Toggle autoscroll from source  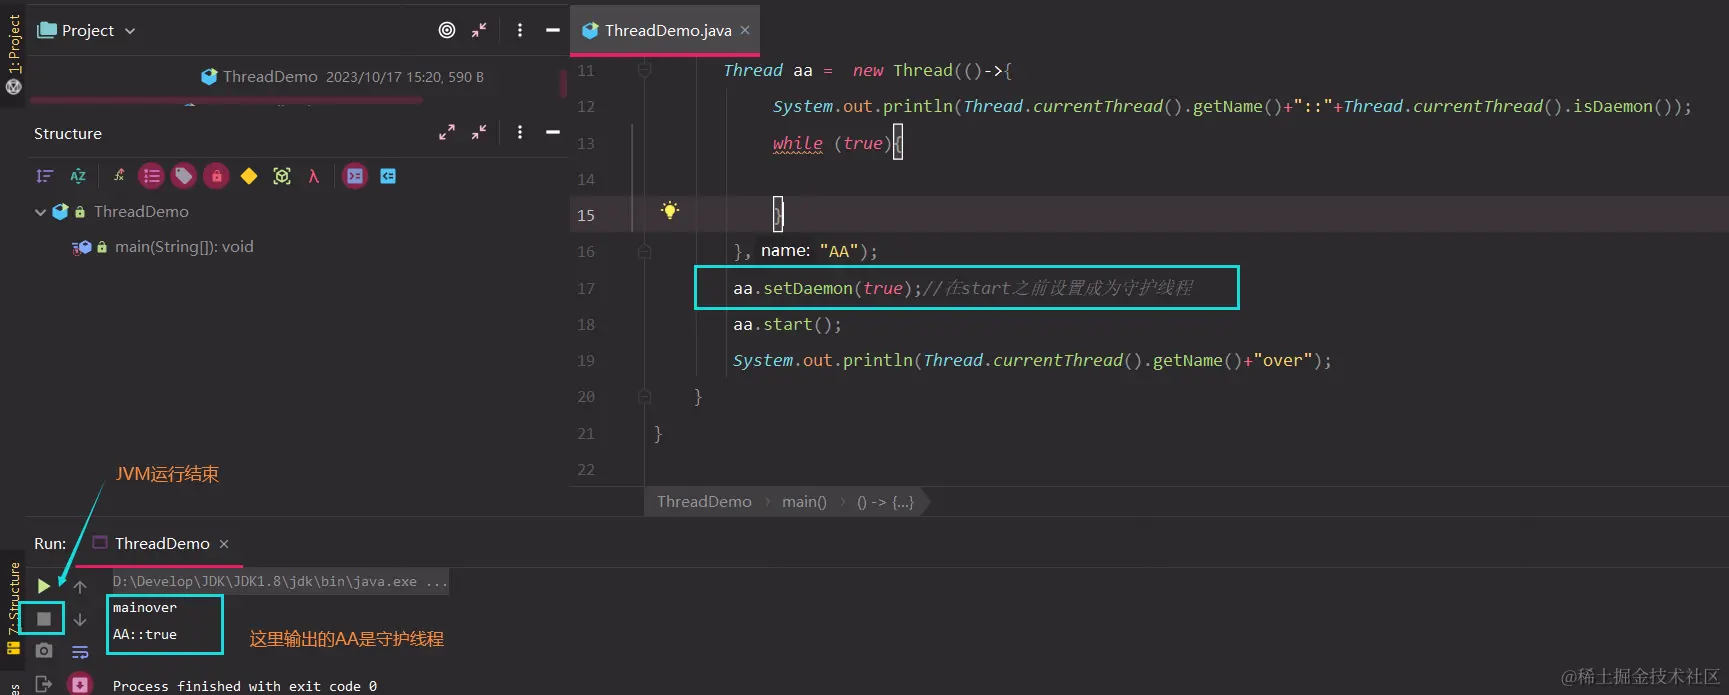(x=388, y=176)
